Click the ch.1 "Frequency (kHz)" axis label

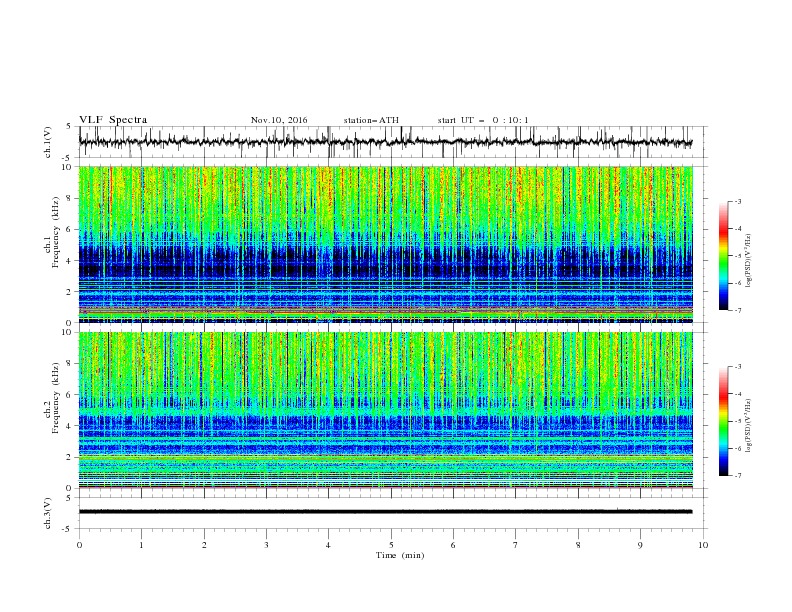click(56, 232)
